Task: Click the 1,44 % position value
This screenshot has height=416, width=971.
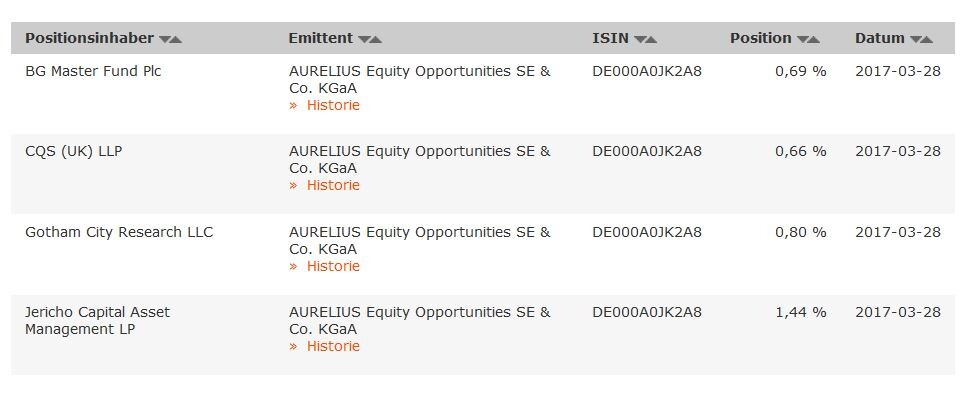Action: 801,313
